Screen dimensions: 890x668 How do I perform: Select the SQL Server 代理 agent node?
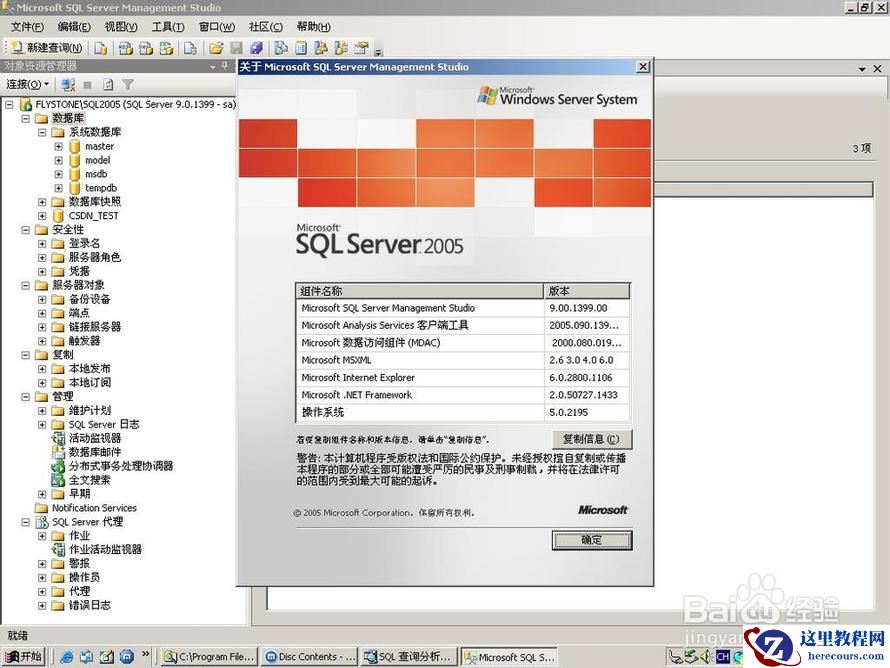87,522
